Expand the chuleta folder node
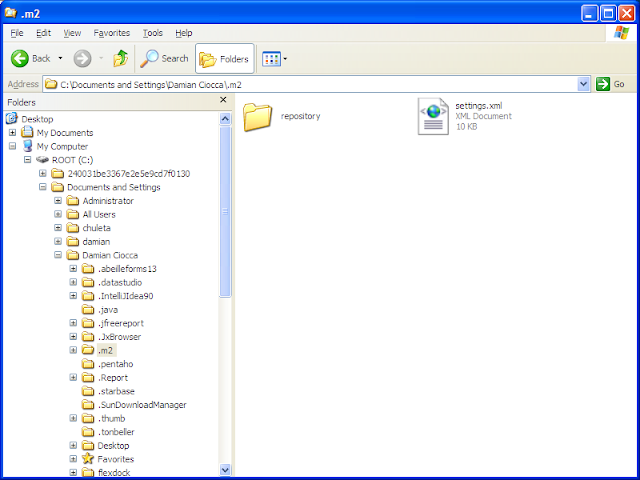 58,228
